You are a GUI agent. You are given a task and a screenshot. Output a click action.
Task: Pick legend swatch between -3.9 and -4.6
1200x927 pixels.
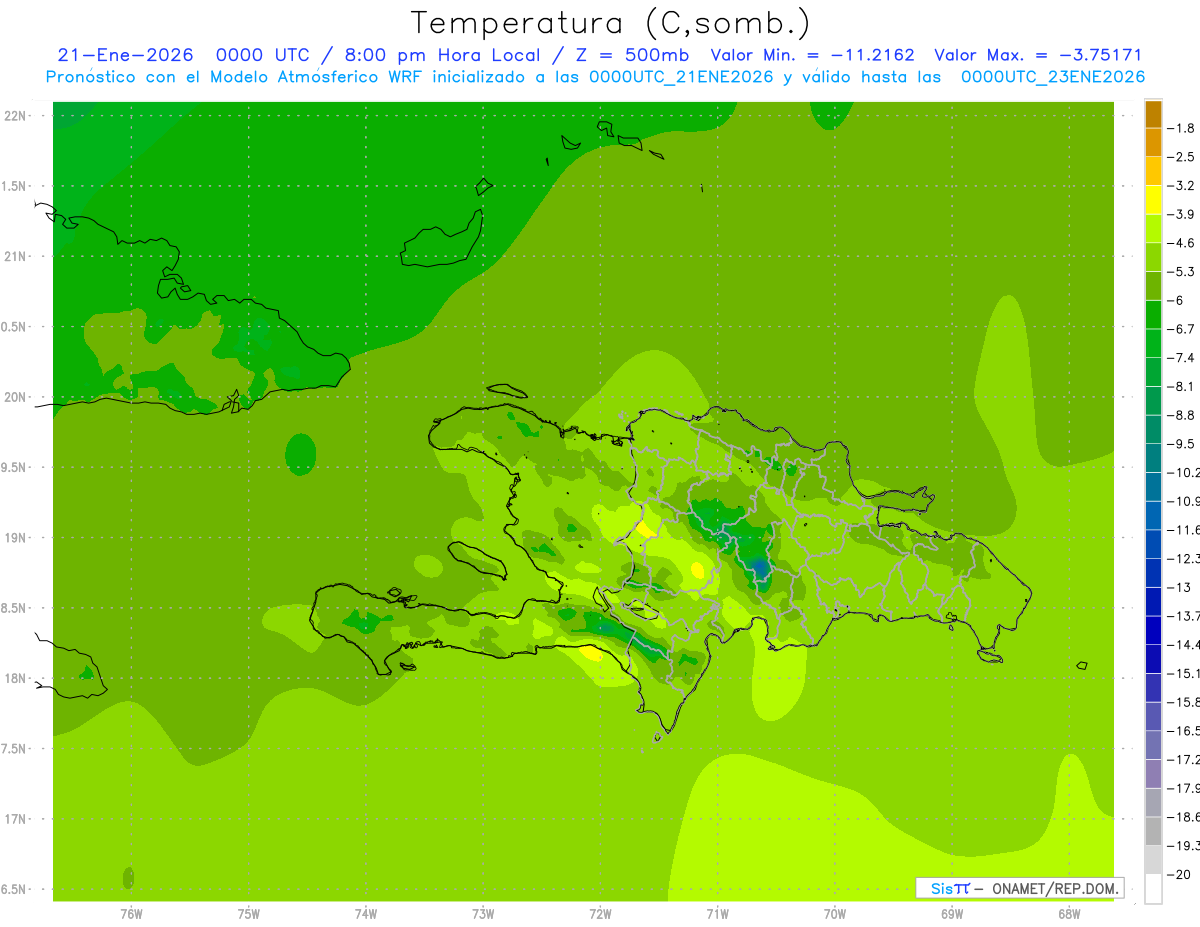tap(1153, 229)
